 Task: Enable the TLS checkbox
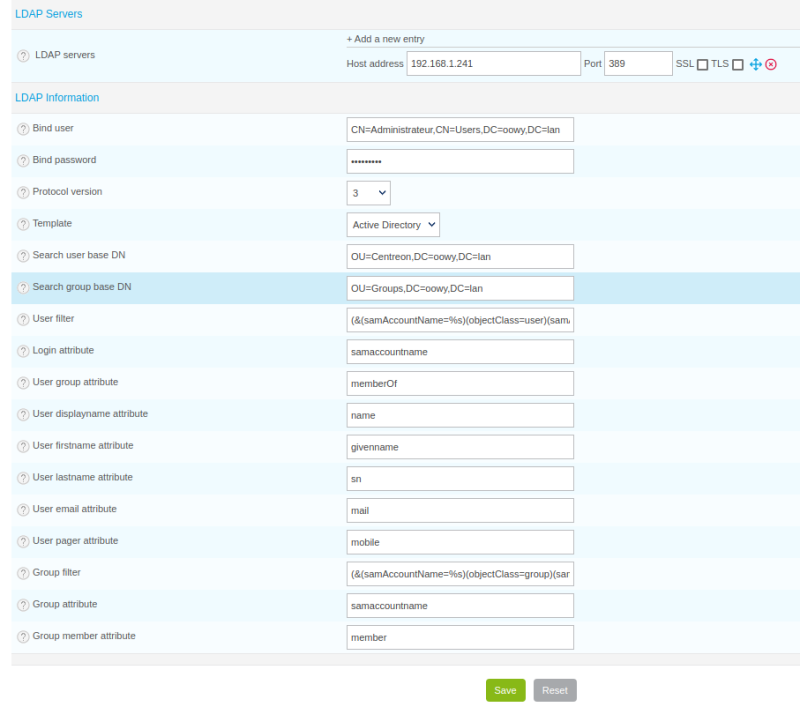[738, 65]
